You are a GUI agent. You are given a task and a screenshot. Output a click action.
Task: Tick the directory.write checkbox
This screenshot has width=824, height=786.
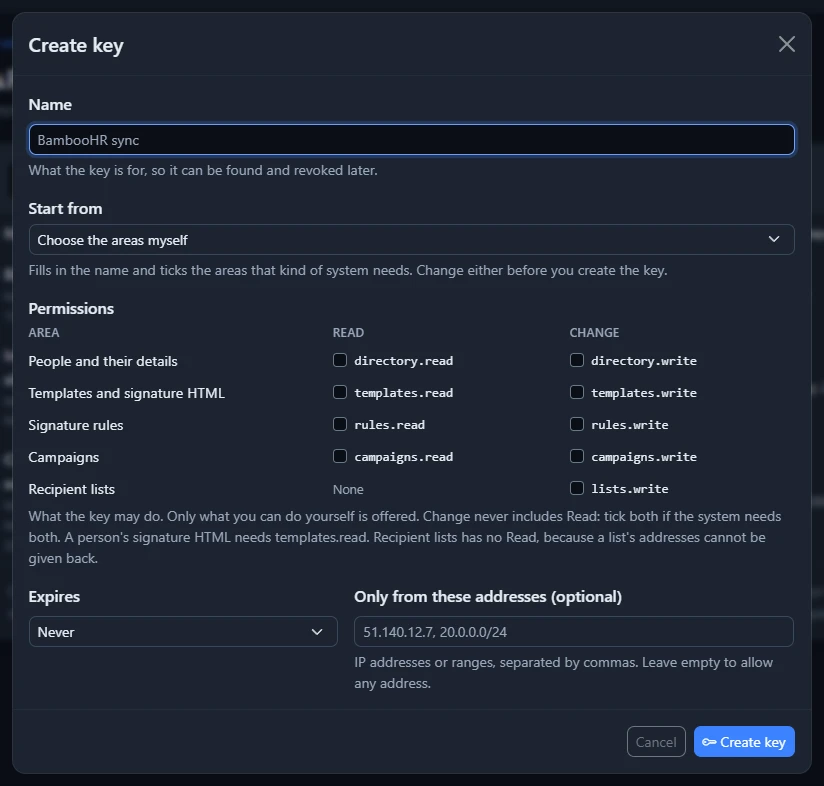pos(577,360)
